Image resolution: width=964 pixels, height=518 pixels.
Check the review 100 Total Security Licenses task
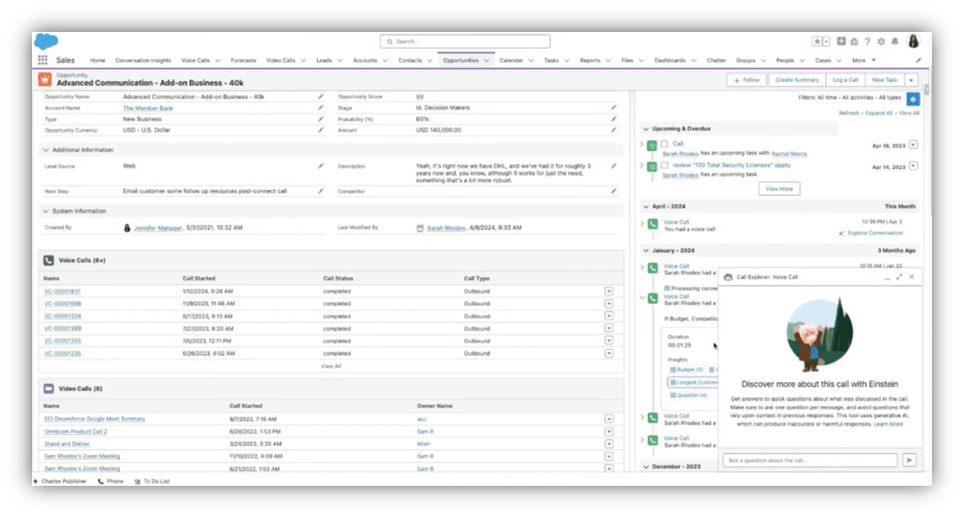[x=665, y=165]
